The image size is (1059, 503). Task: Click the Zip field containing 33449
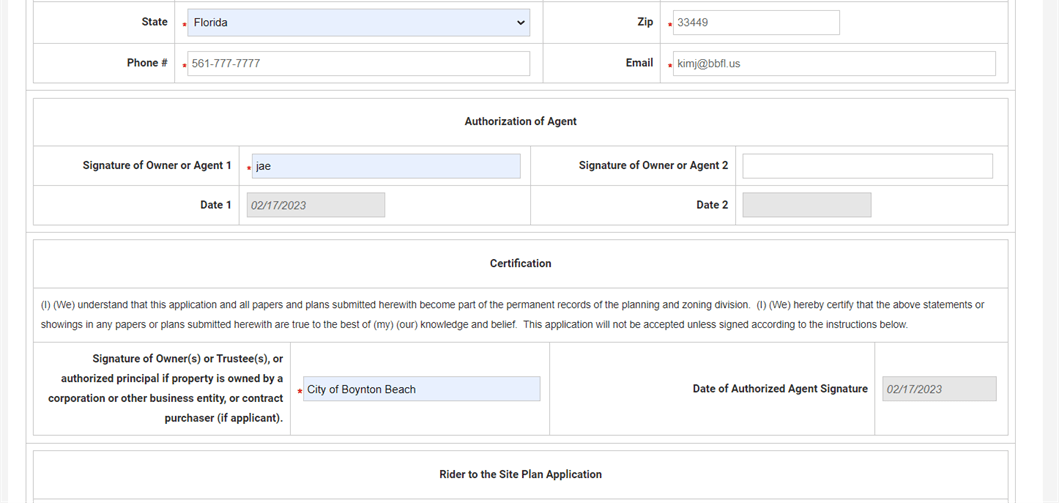(x=755, y=23)
